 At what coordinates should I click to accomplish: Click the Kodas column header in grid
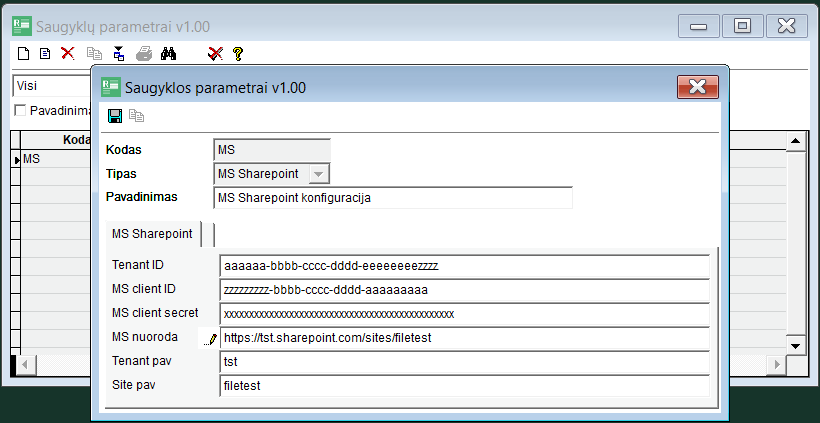click(x=55, y=140)
